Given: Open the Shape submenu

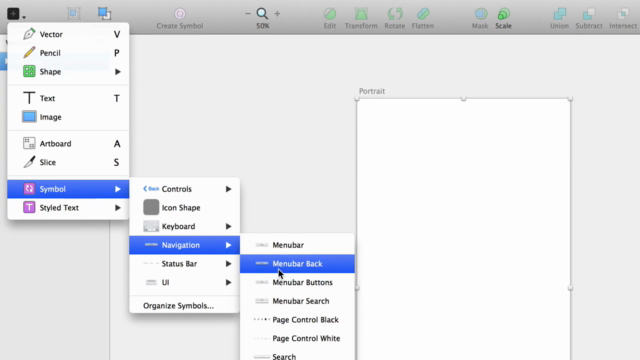Looking at the screenshot, I should [x=68, y=72].
